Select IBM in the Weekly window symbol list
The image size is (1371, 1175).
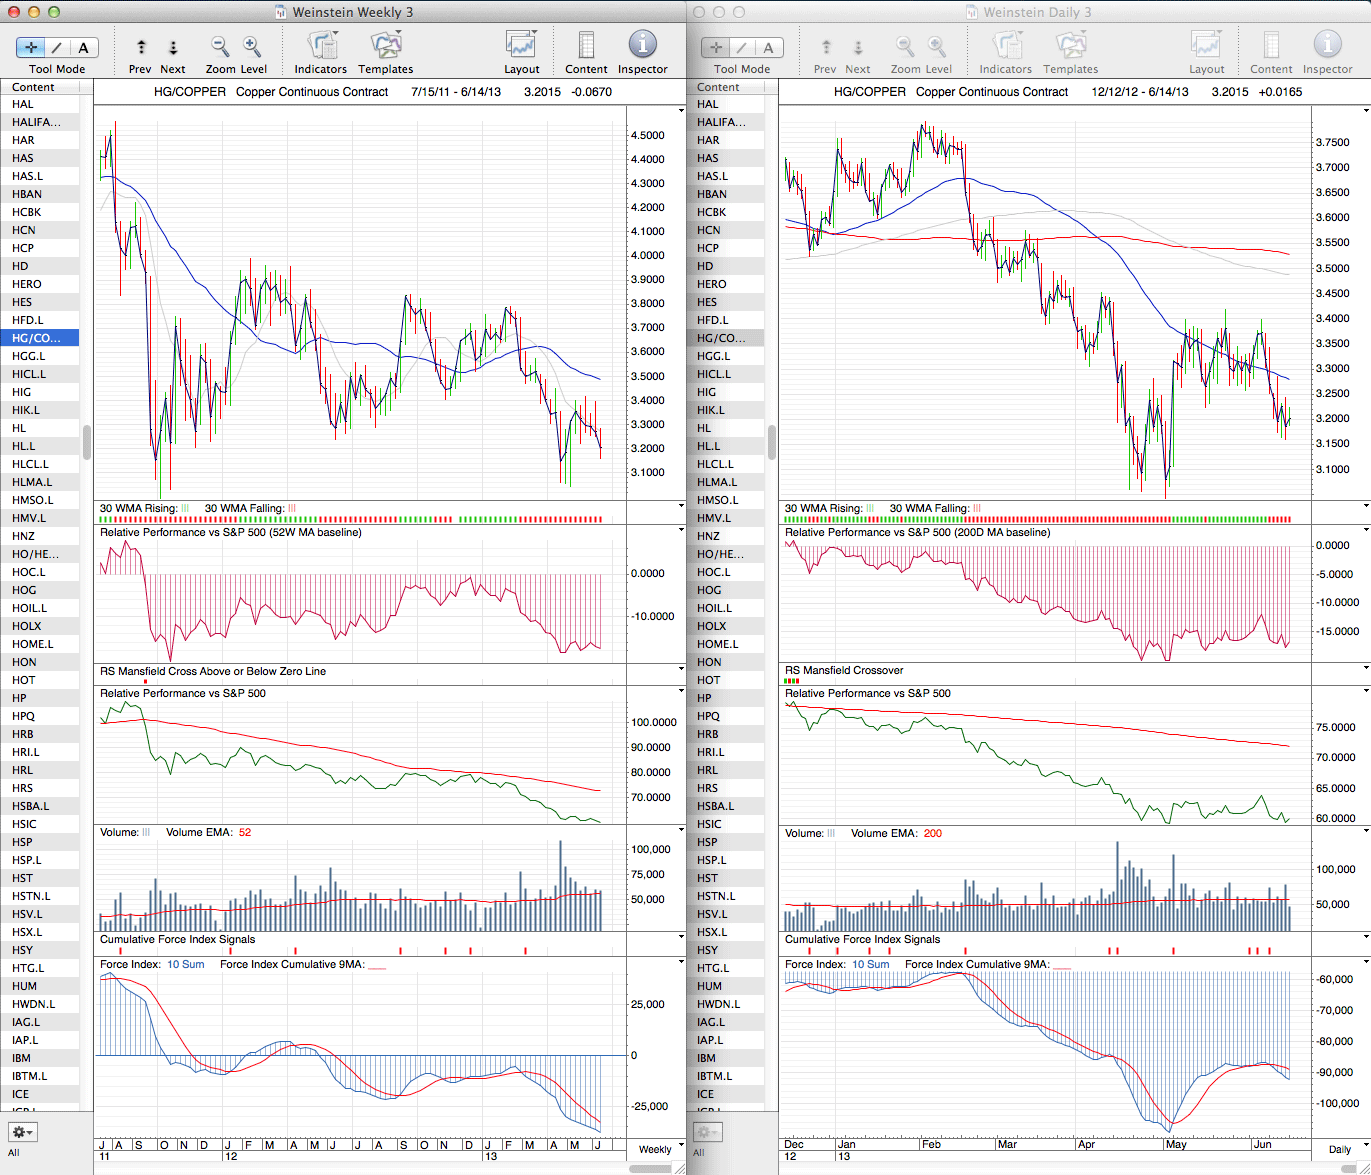pos(22,1058)
